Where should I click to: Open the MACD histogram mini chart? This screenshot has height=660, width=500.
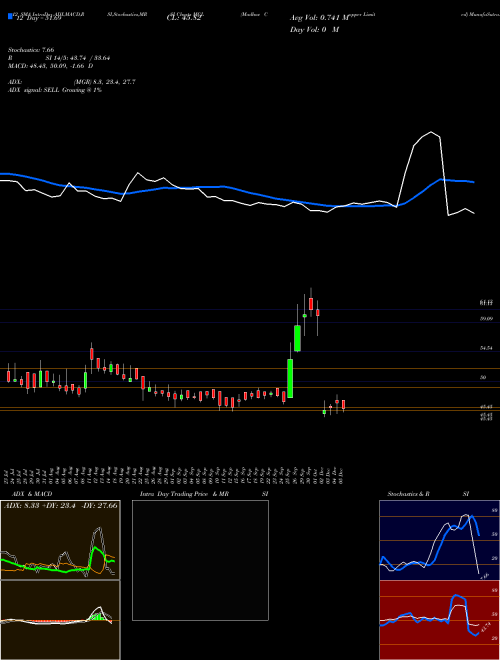60,620
